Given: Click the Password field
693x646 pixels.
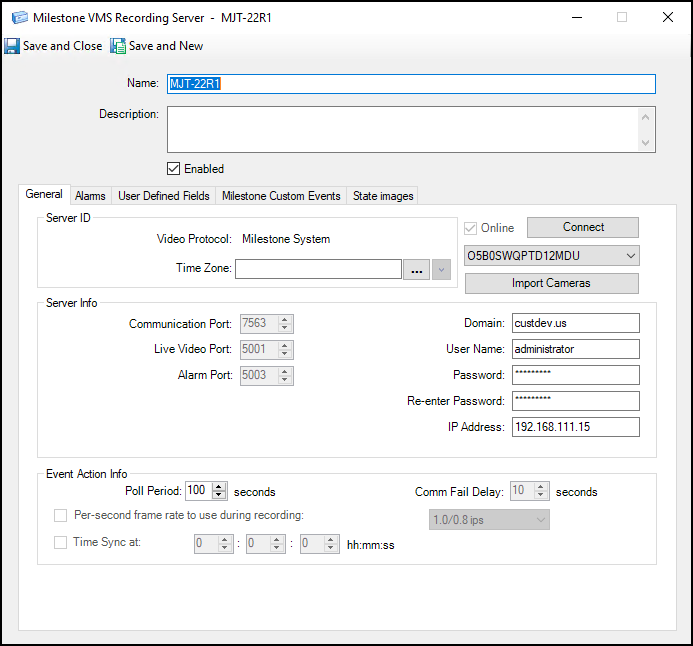Looking at the screenshot, I should [x=575, y=375].
